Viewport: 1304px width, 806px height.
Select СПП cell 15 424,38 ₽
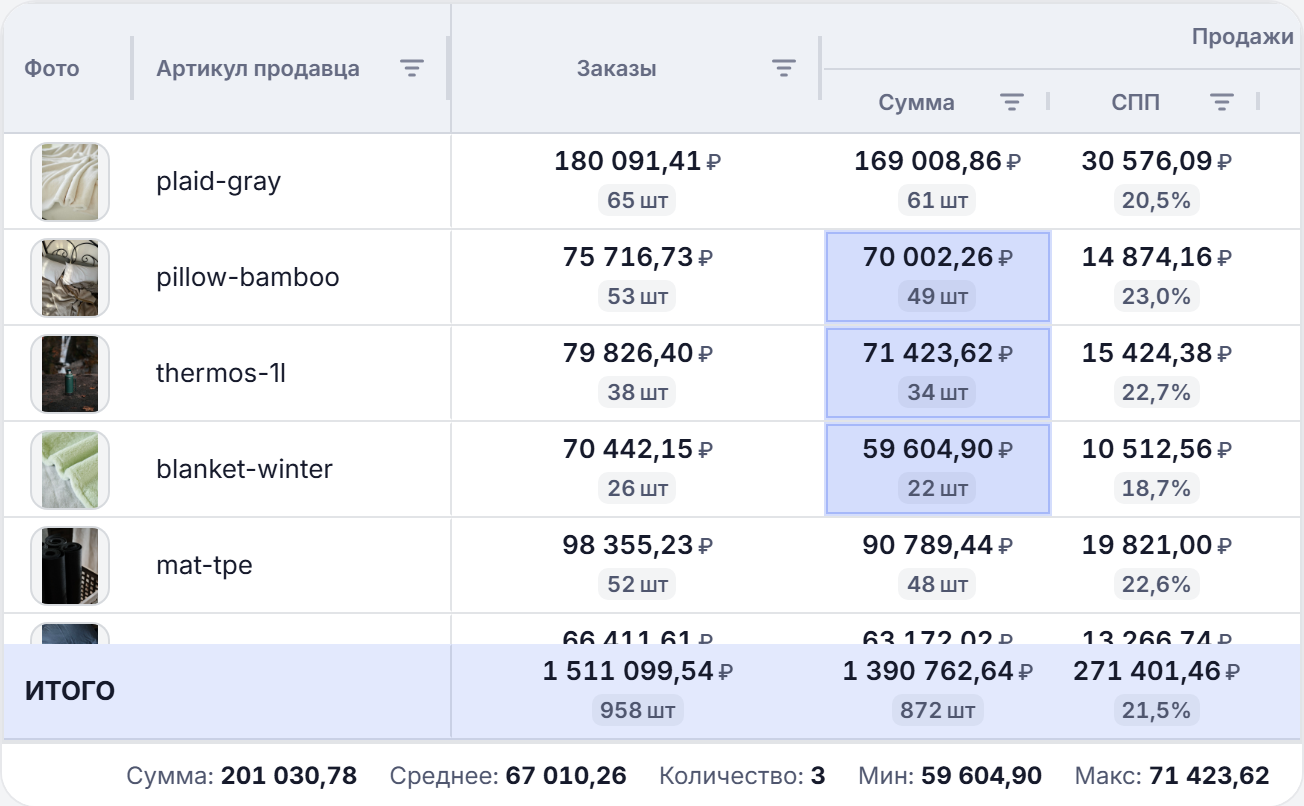click(x=1156, y=373)
